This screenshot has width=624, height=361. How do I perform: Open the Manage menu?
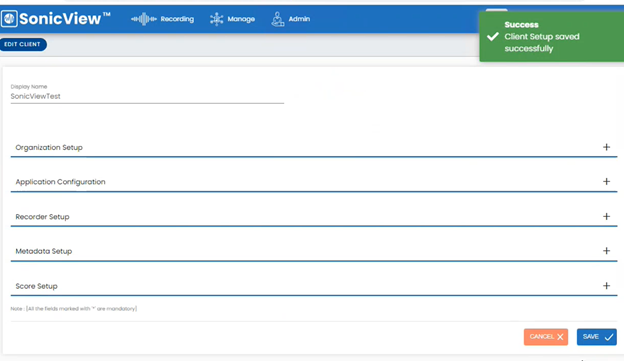click(232, 19)
